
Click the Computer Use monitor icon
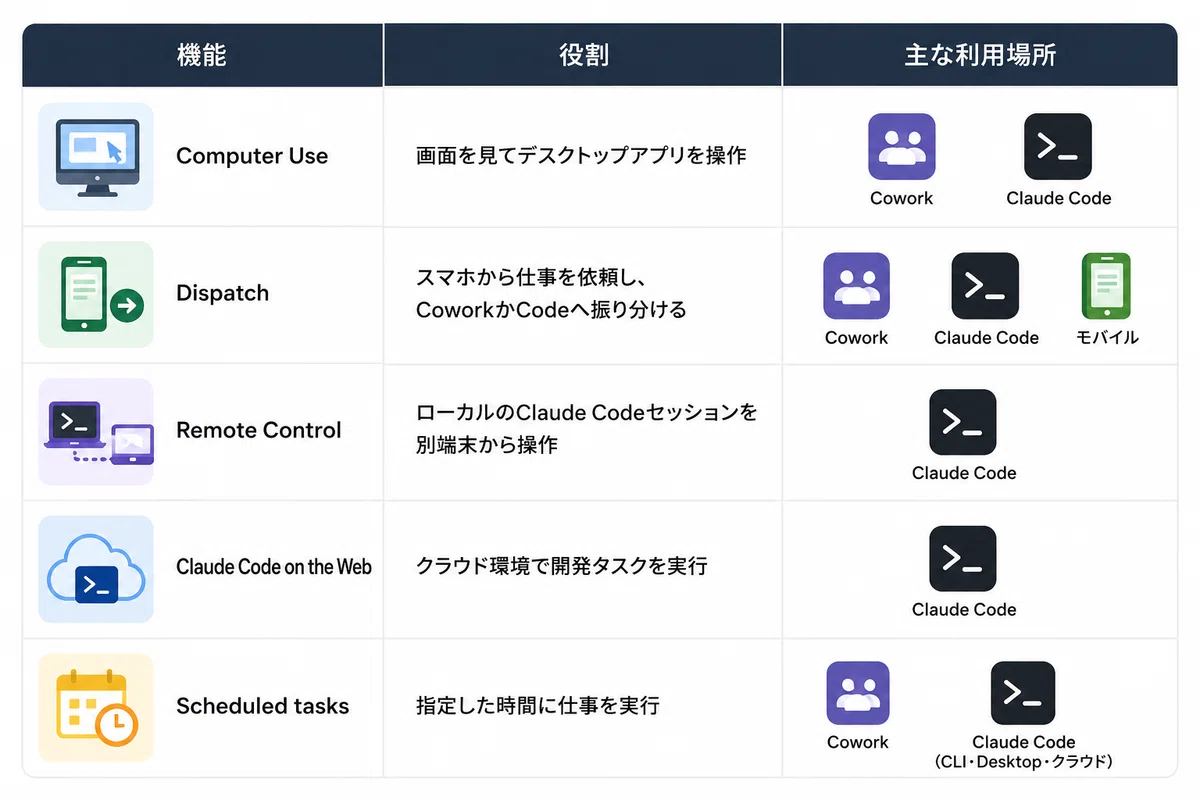coord(96,157)
